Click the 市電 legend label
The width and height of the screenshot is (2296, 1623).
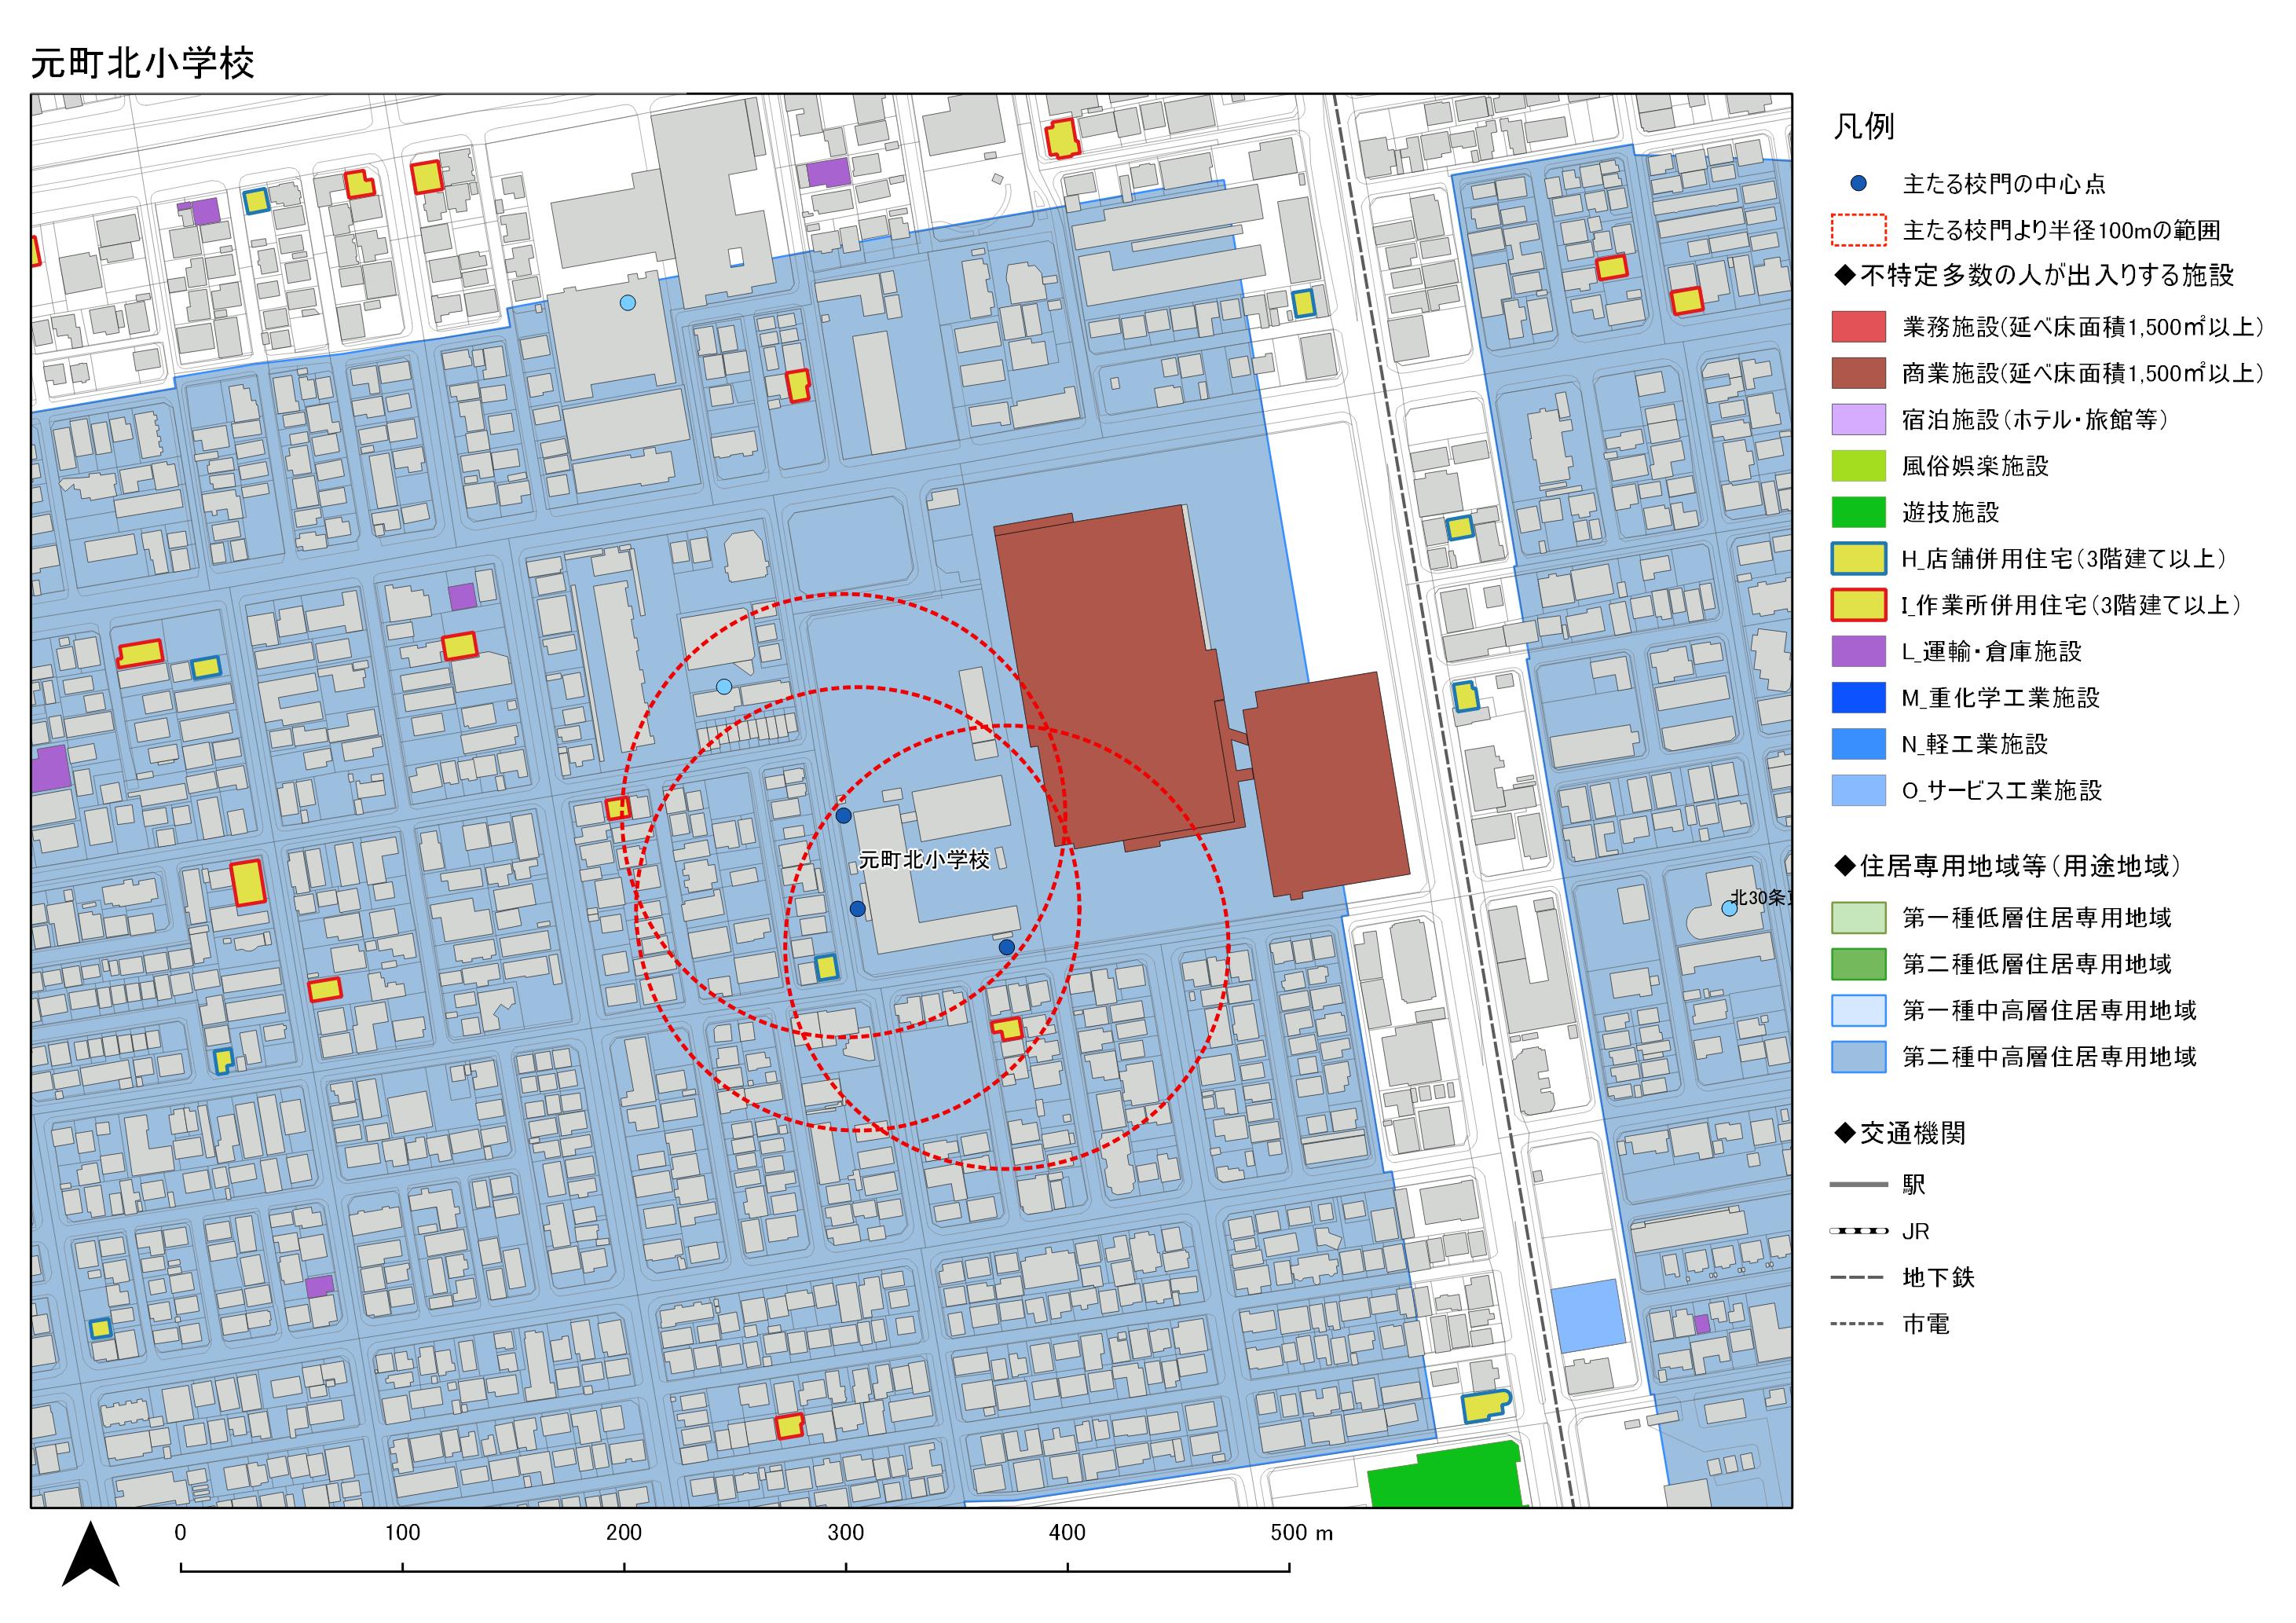[1926, 1324]
